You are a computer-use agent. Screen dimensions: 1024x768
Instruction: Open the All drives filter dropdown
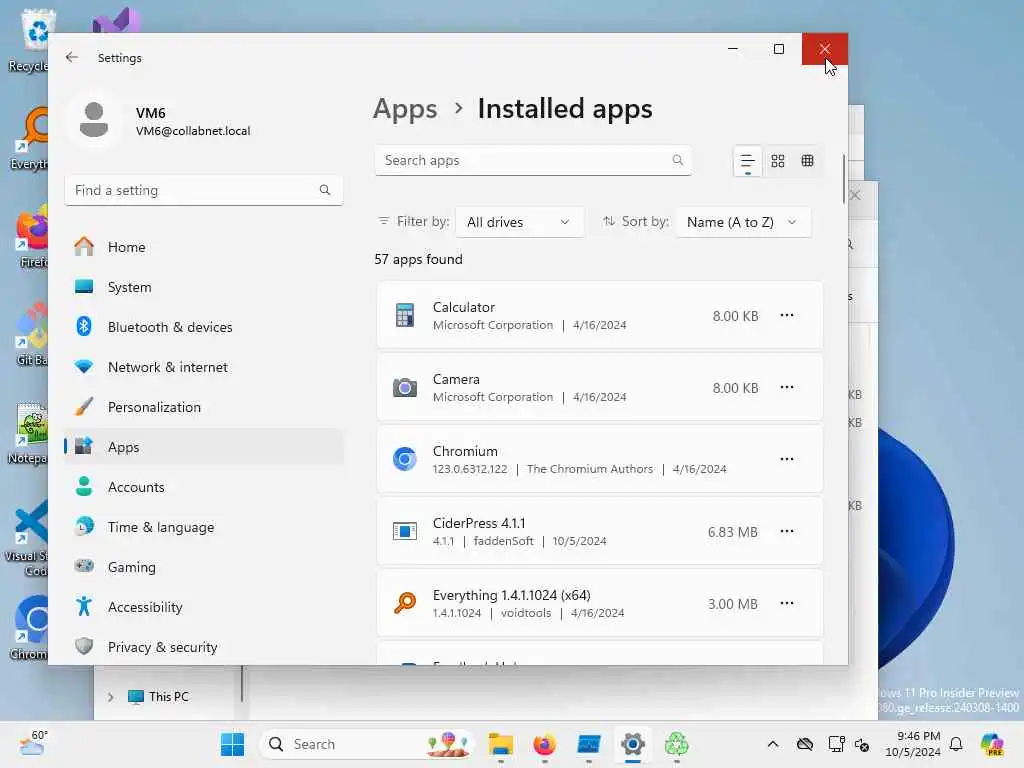(x=519, y=222)
